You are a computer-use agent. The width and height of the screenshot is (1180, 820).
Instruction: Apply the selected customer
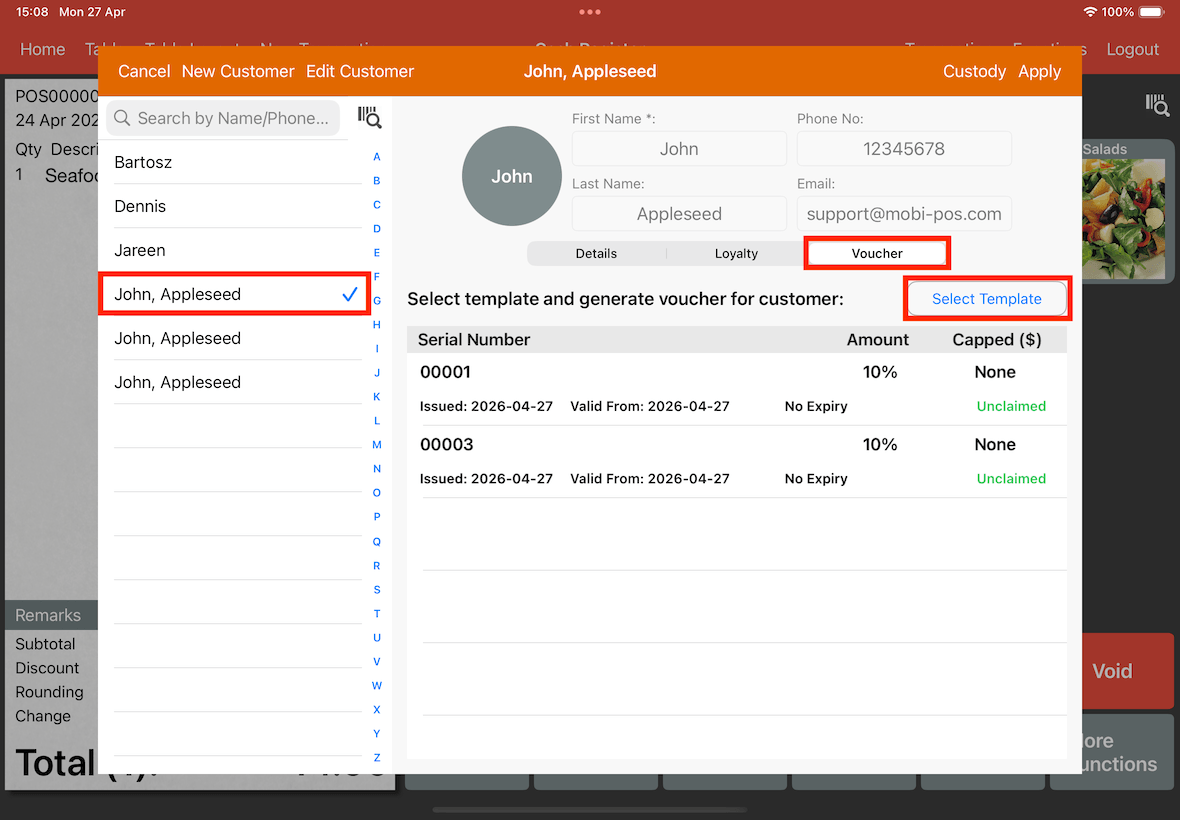[x=1039, y=71]
